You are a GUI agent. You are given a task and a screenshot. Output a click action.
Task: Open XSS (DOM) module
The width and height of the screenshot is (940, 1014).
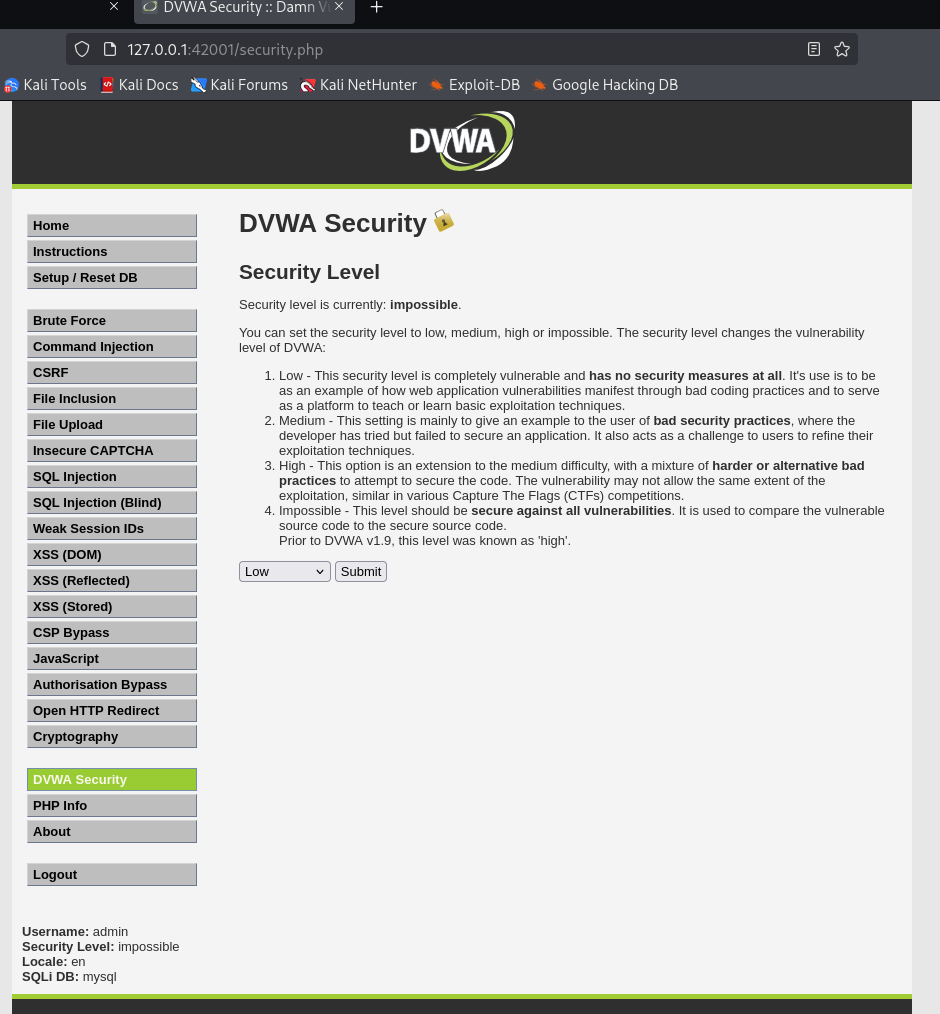pyautogui.click(x=112, y=554)
